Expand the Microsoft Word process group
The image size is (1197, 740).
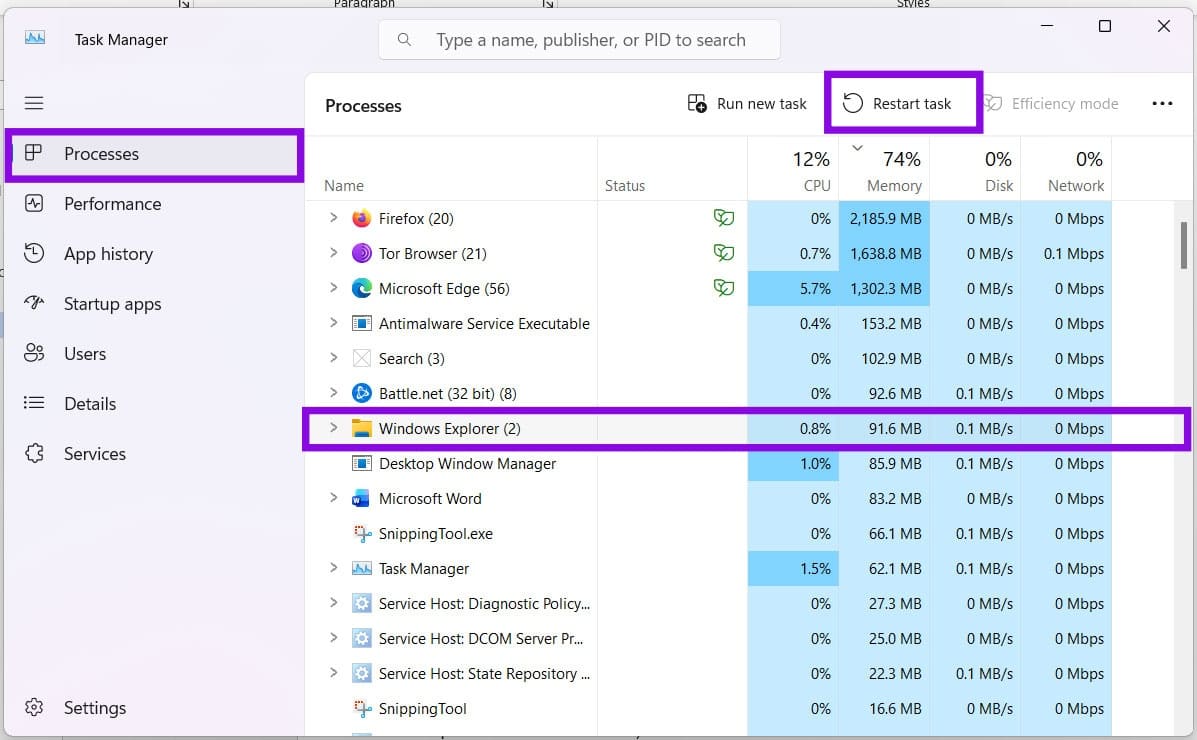tap(334, 498)
